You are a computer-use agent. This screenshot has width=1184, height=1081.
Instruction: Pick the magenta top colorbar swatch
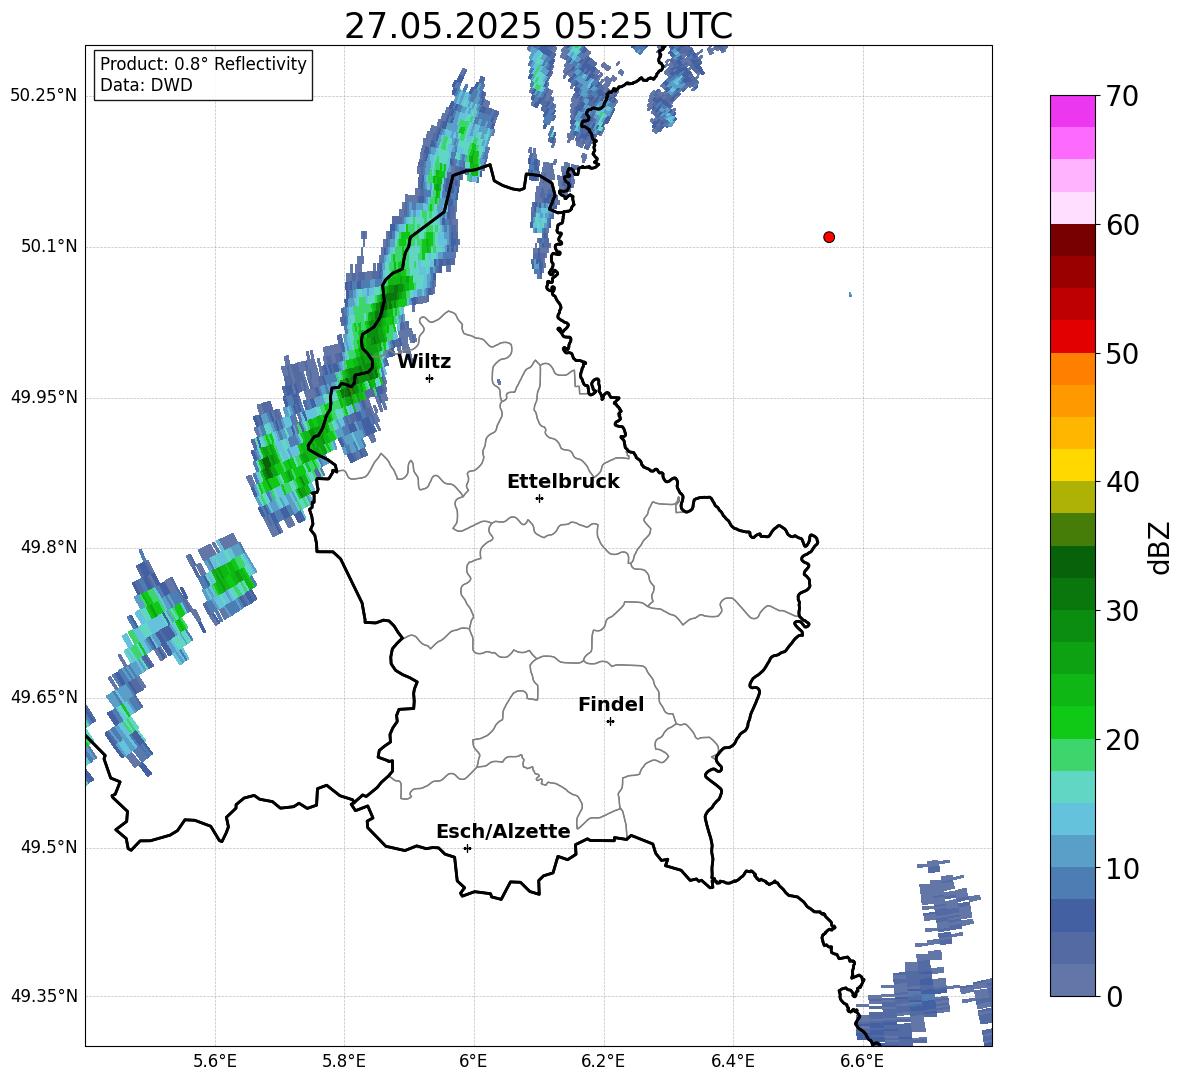click(1072, 111)
